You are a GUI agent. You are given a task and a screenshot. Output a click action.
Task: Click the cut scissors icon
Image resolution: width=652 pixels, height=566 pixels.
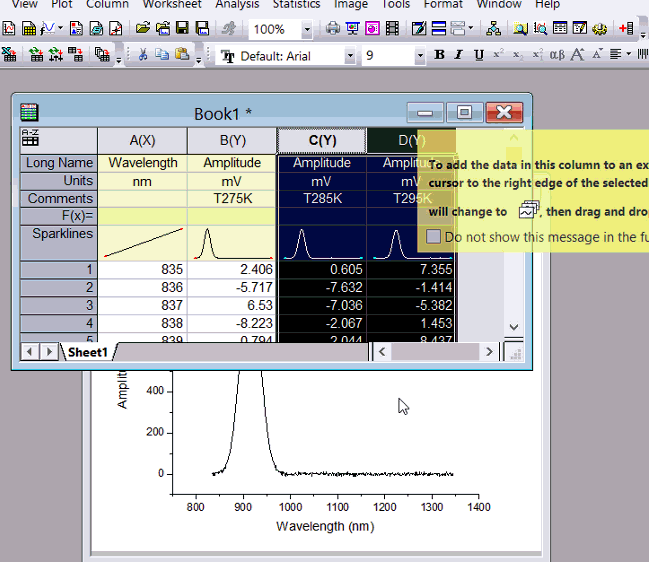(x=143, y=54)
